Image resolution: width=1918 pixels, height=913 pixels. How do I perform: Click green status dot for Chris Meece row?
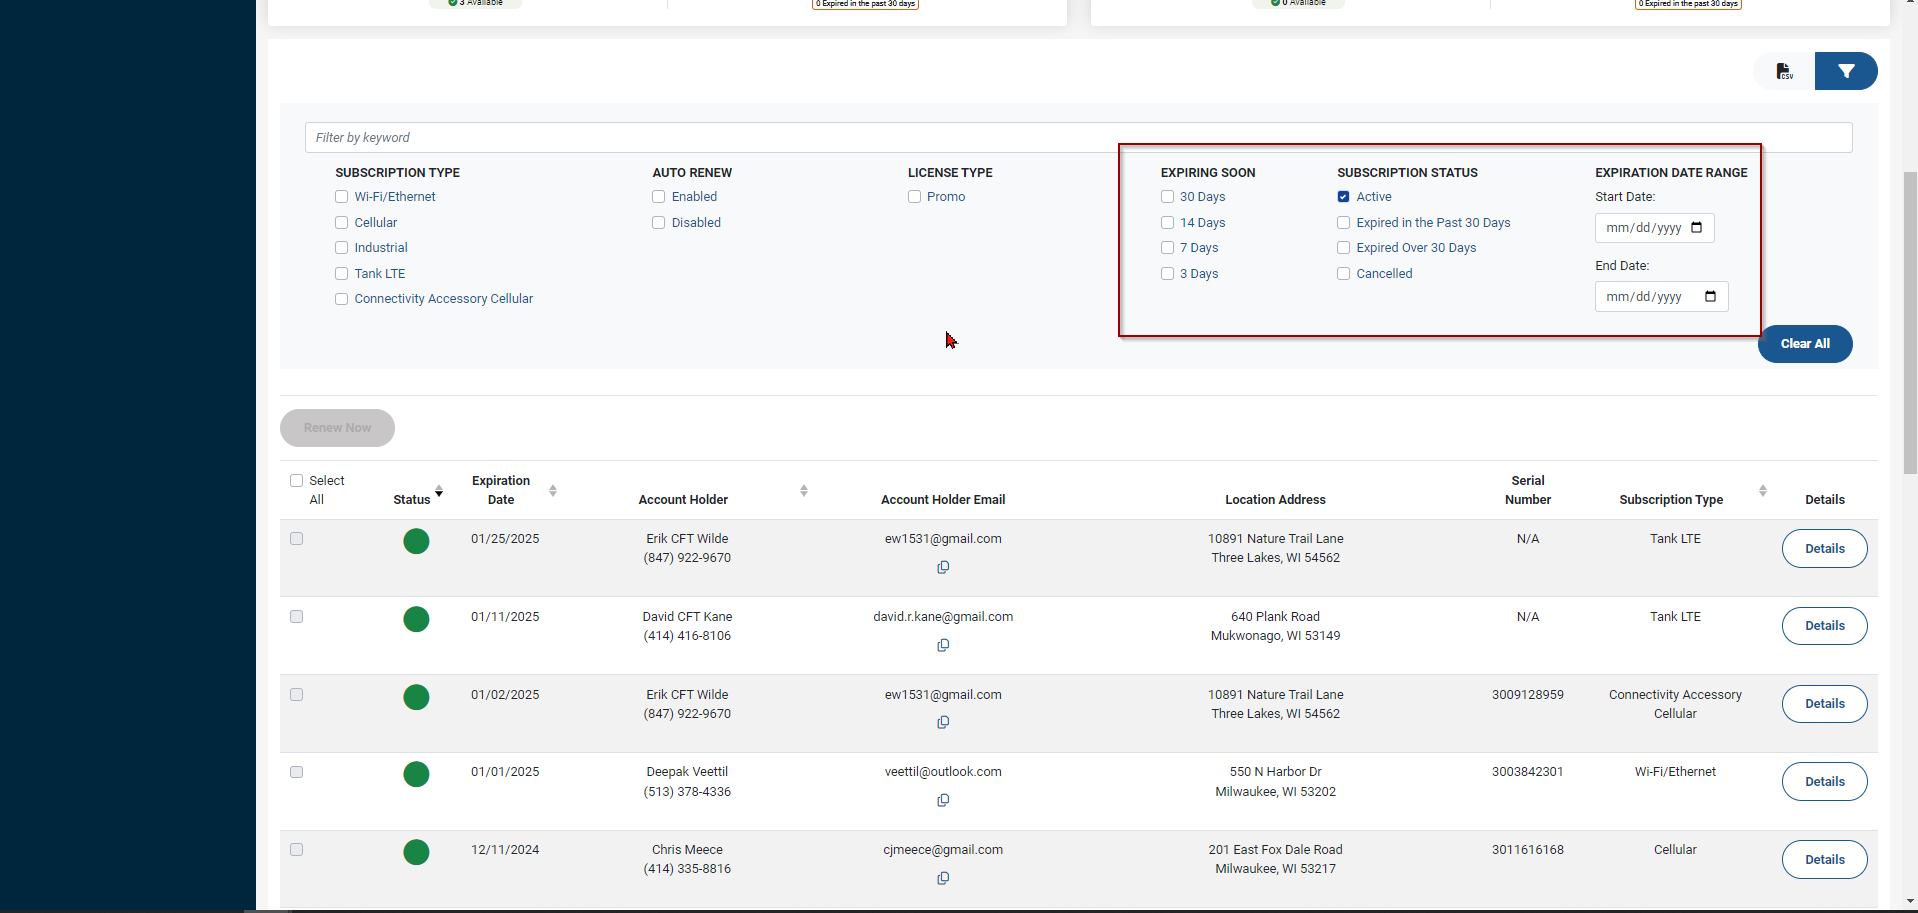click(x=416, y=852)
